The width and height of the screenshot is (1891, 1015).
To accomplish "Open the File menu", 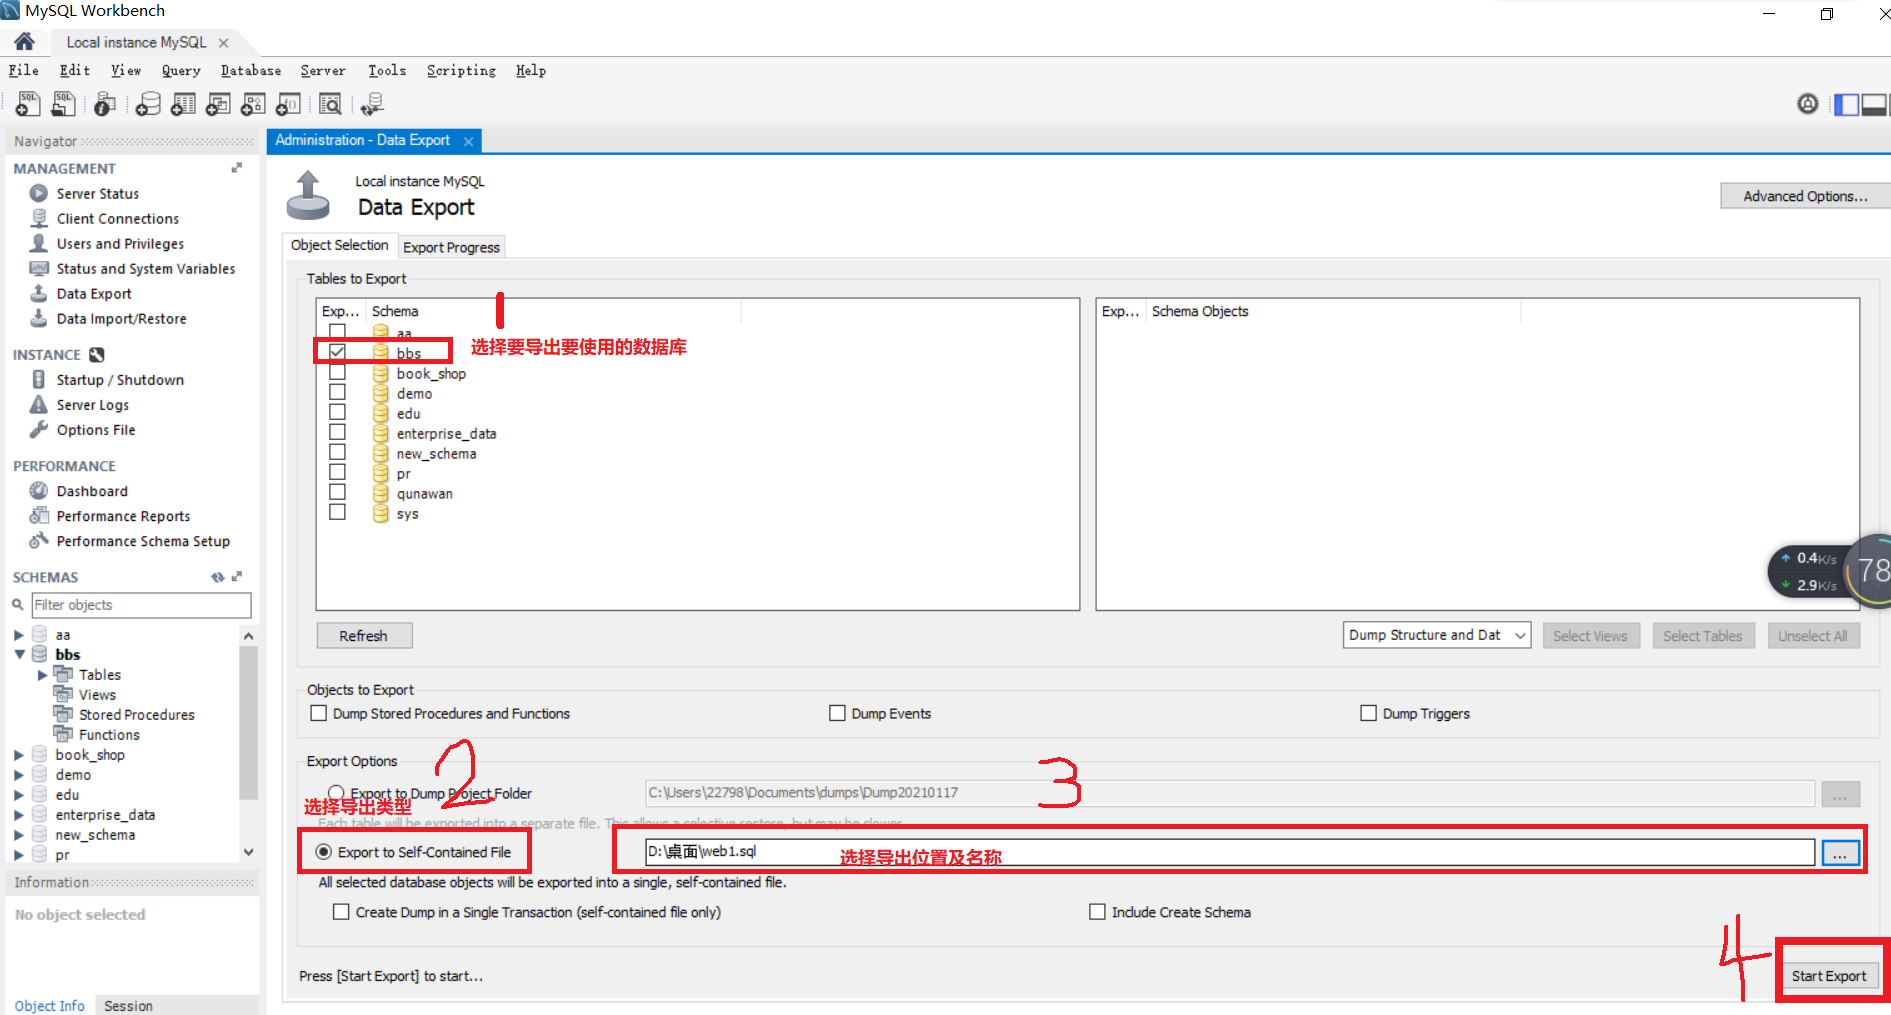I will (23, 70).
